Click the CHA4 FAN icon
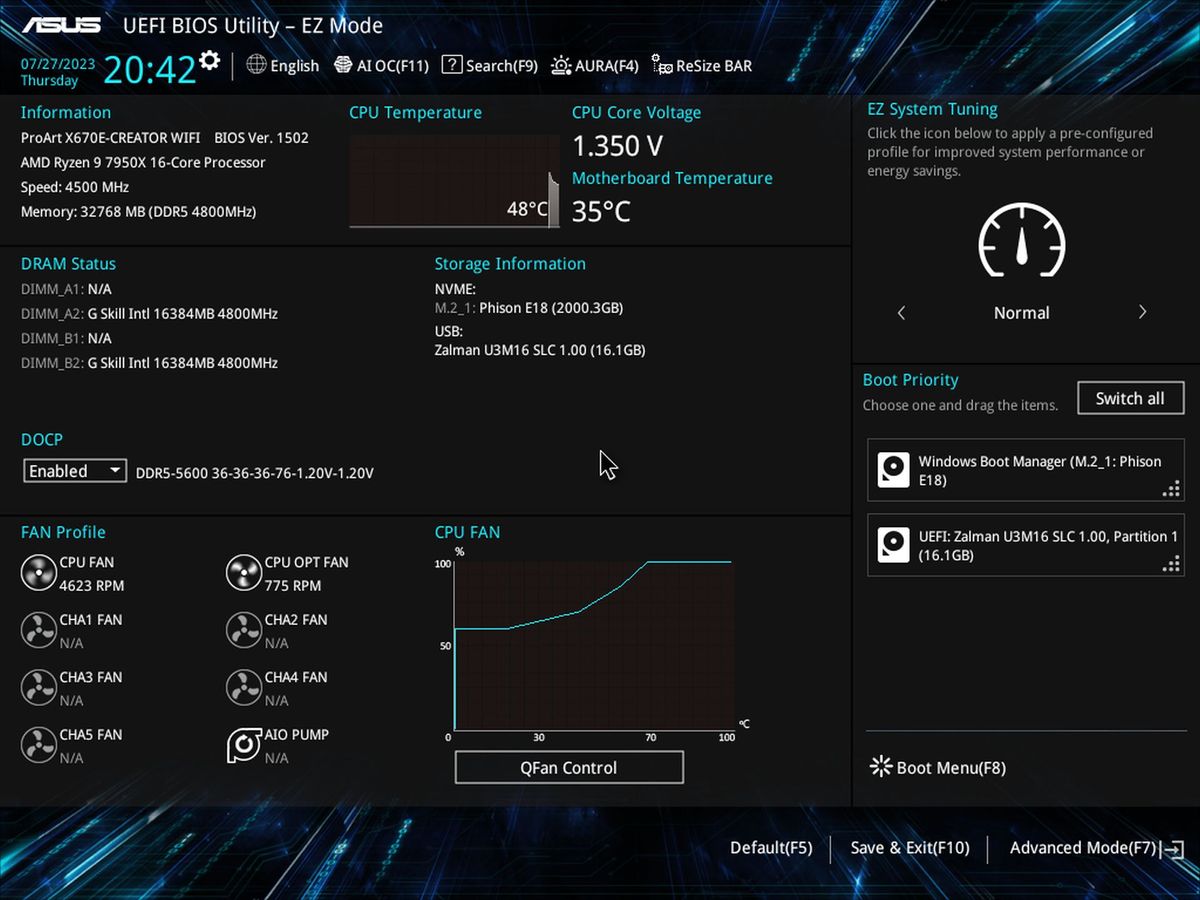This screenshot has height=900, width=1200. 243,688
